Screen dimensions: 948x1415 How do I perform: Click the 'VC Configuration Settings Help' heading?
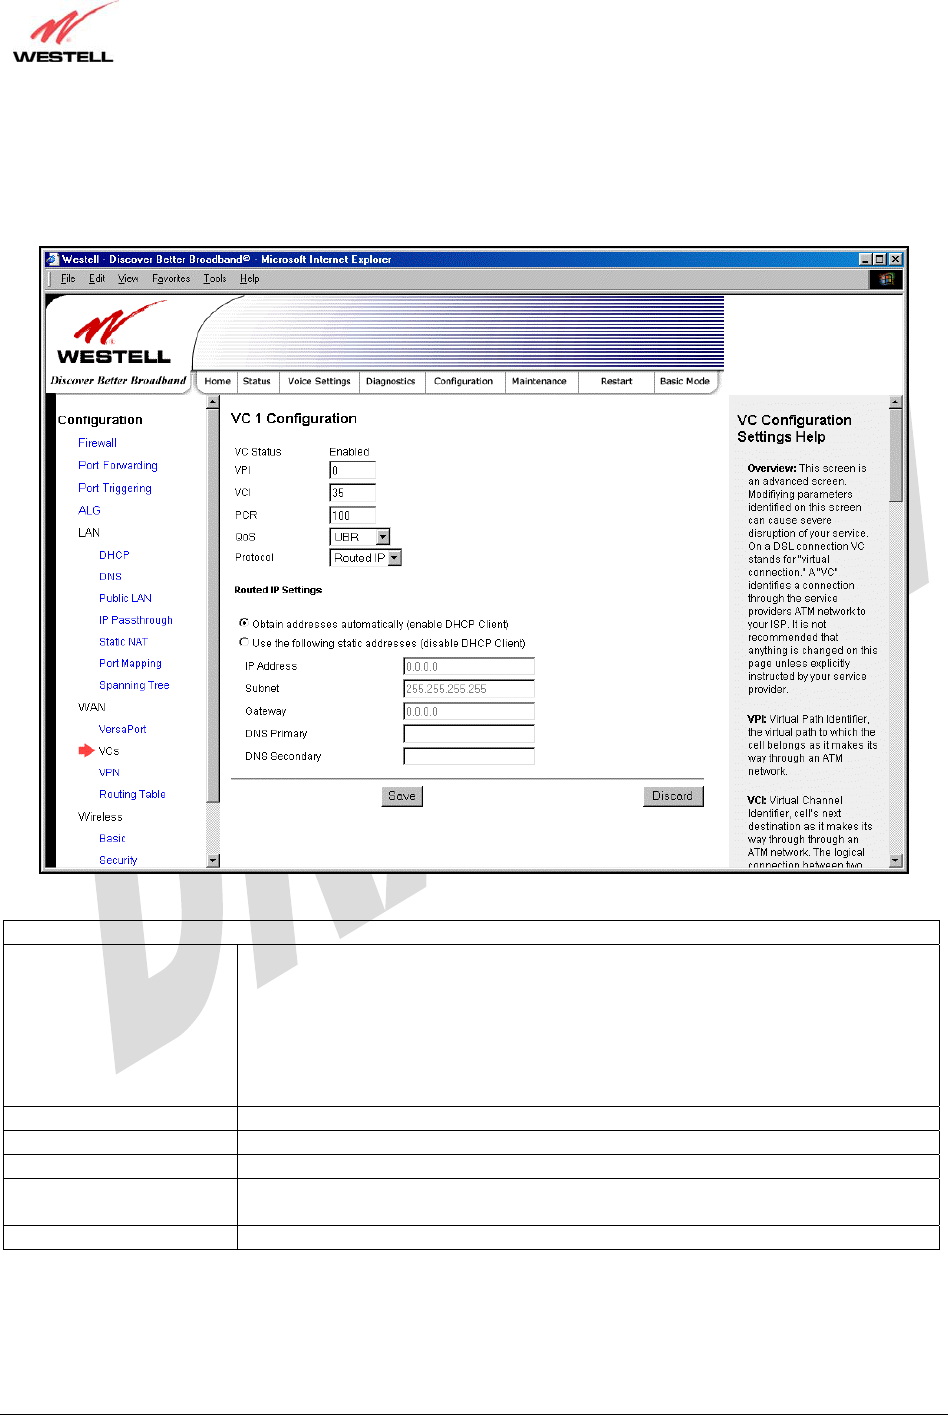point(794,428)
